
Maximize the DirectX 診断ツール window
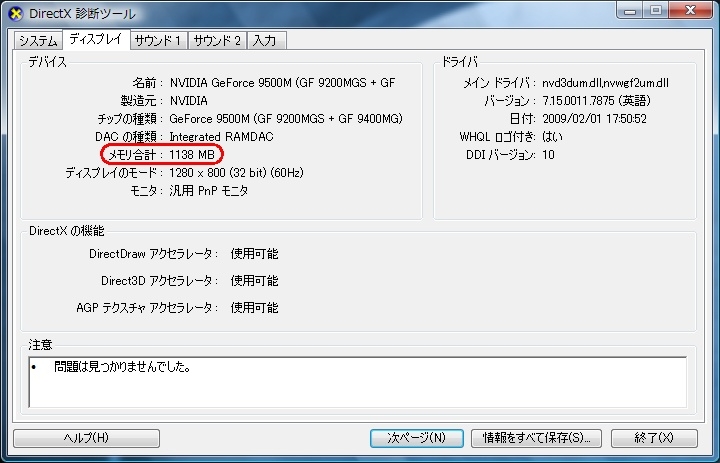656,10
